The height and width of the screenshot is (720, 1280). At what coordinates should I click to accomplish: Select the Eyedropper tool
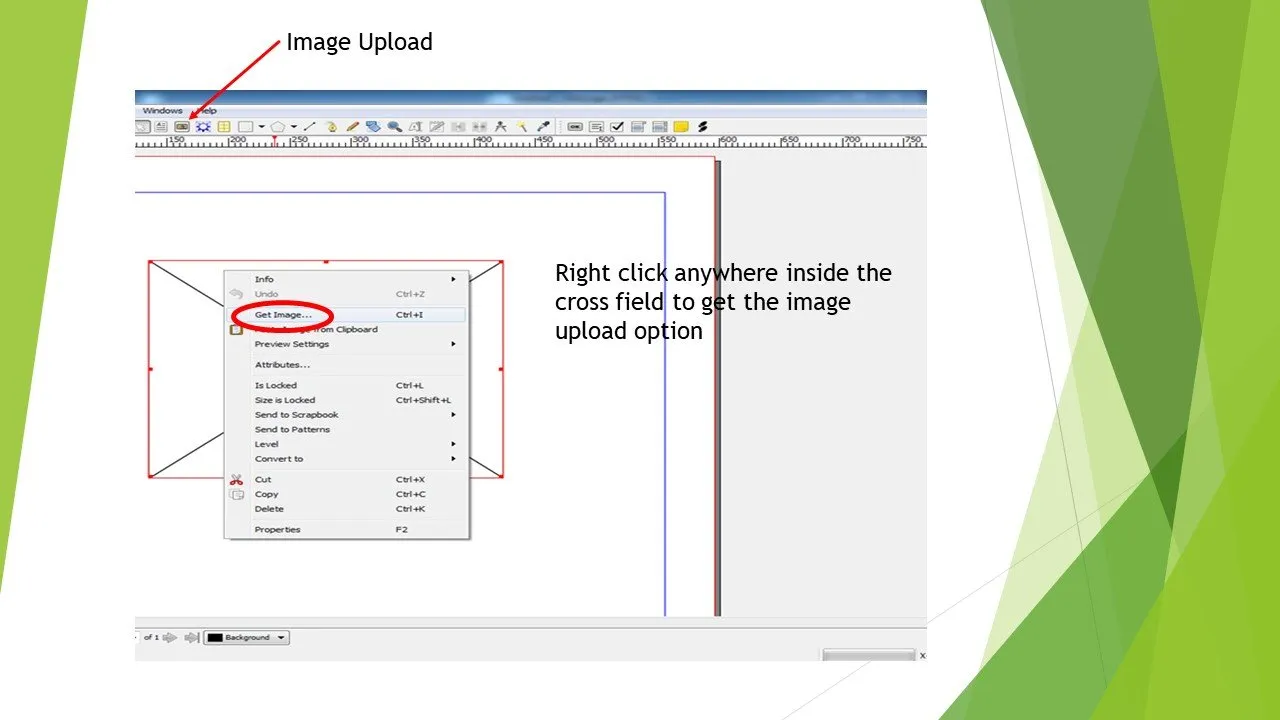click(543, 127)
